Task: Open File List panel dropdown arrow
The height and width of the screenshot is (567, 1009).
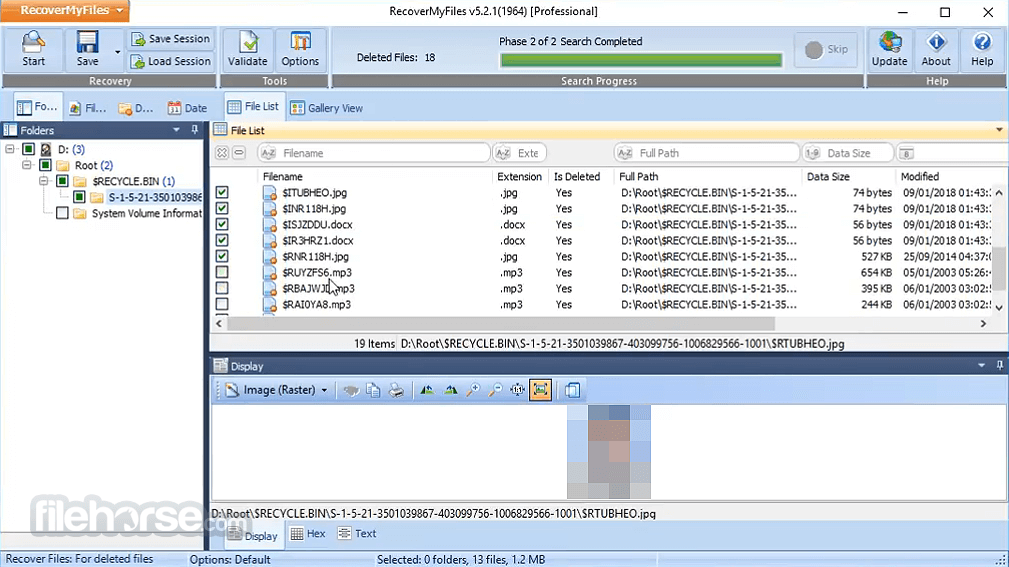Action: 999,130
